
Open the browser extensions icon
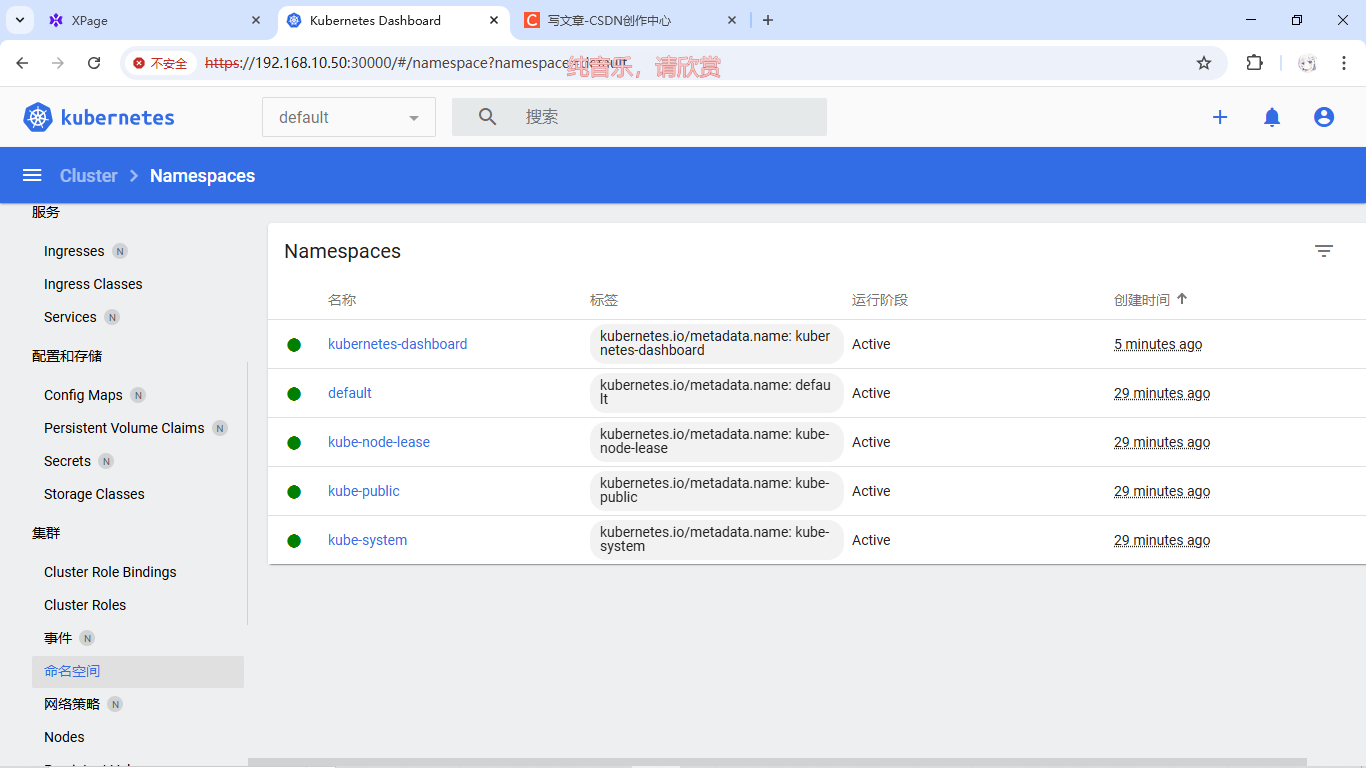(1254, 63)
